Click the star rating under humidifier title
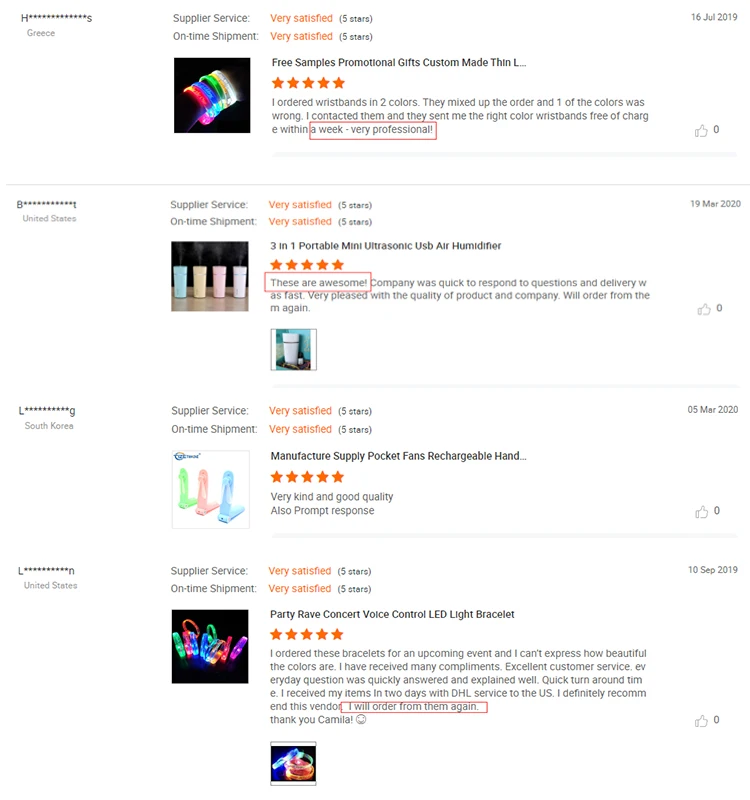 [x=307, y=265]
